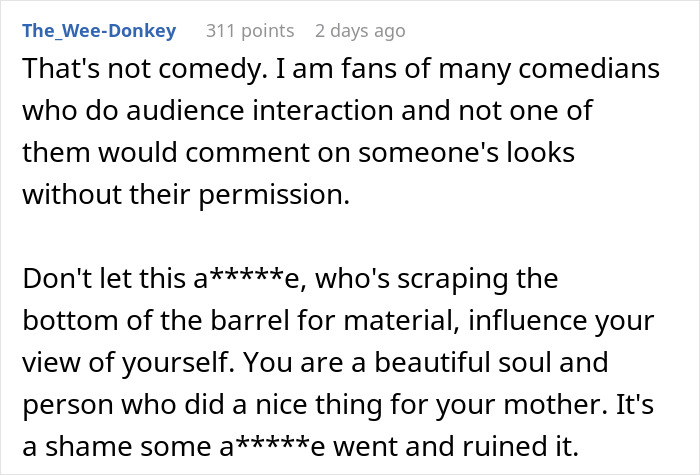Click the "2 days ago" timestamp
Image resolution: width=700 pixels, height=475 pixels.
click(360, 31)
